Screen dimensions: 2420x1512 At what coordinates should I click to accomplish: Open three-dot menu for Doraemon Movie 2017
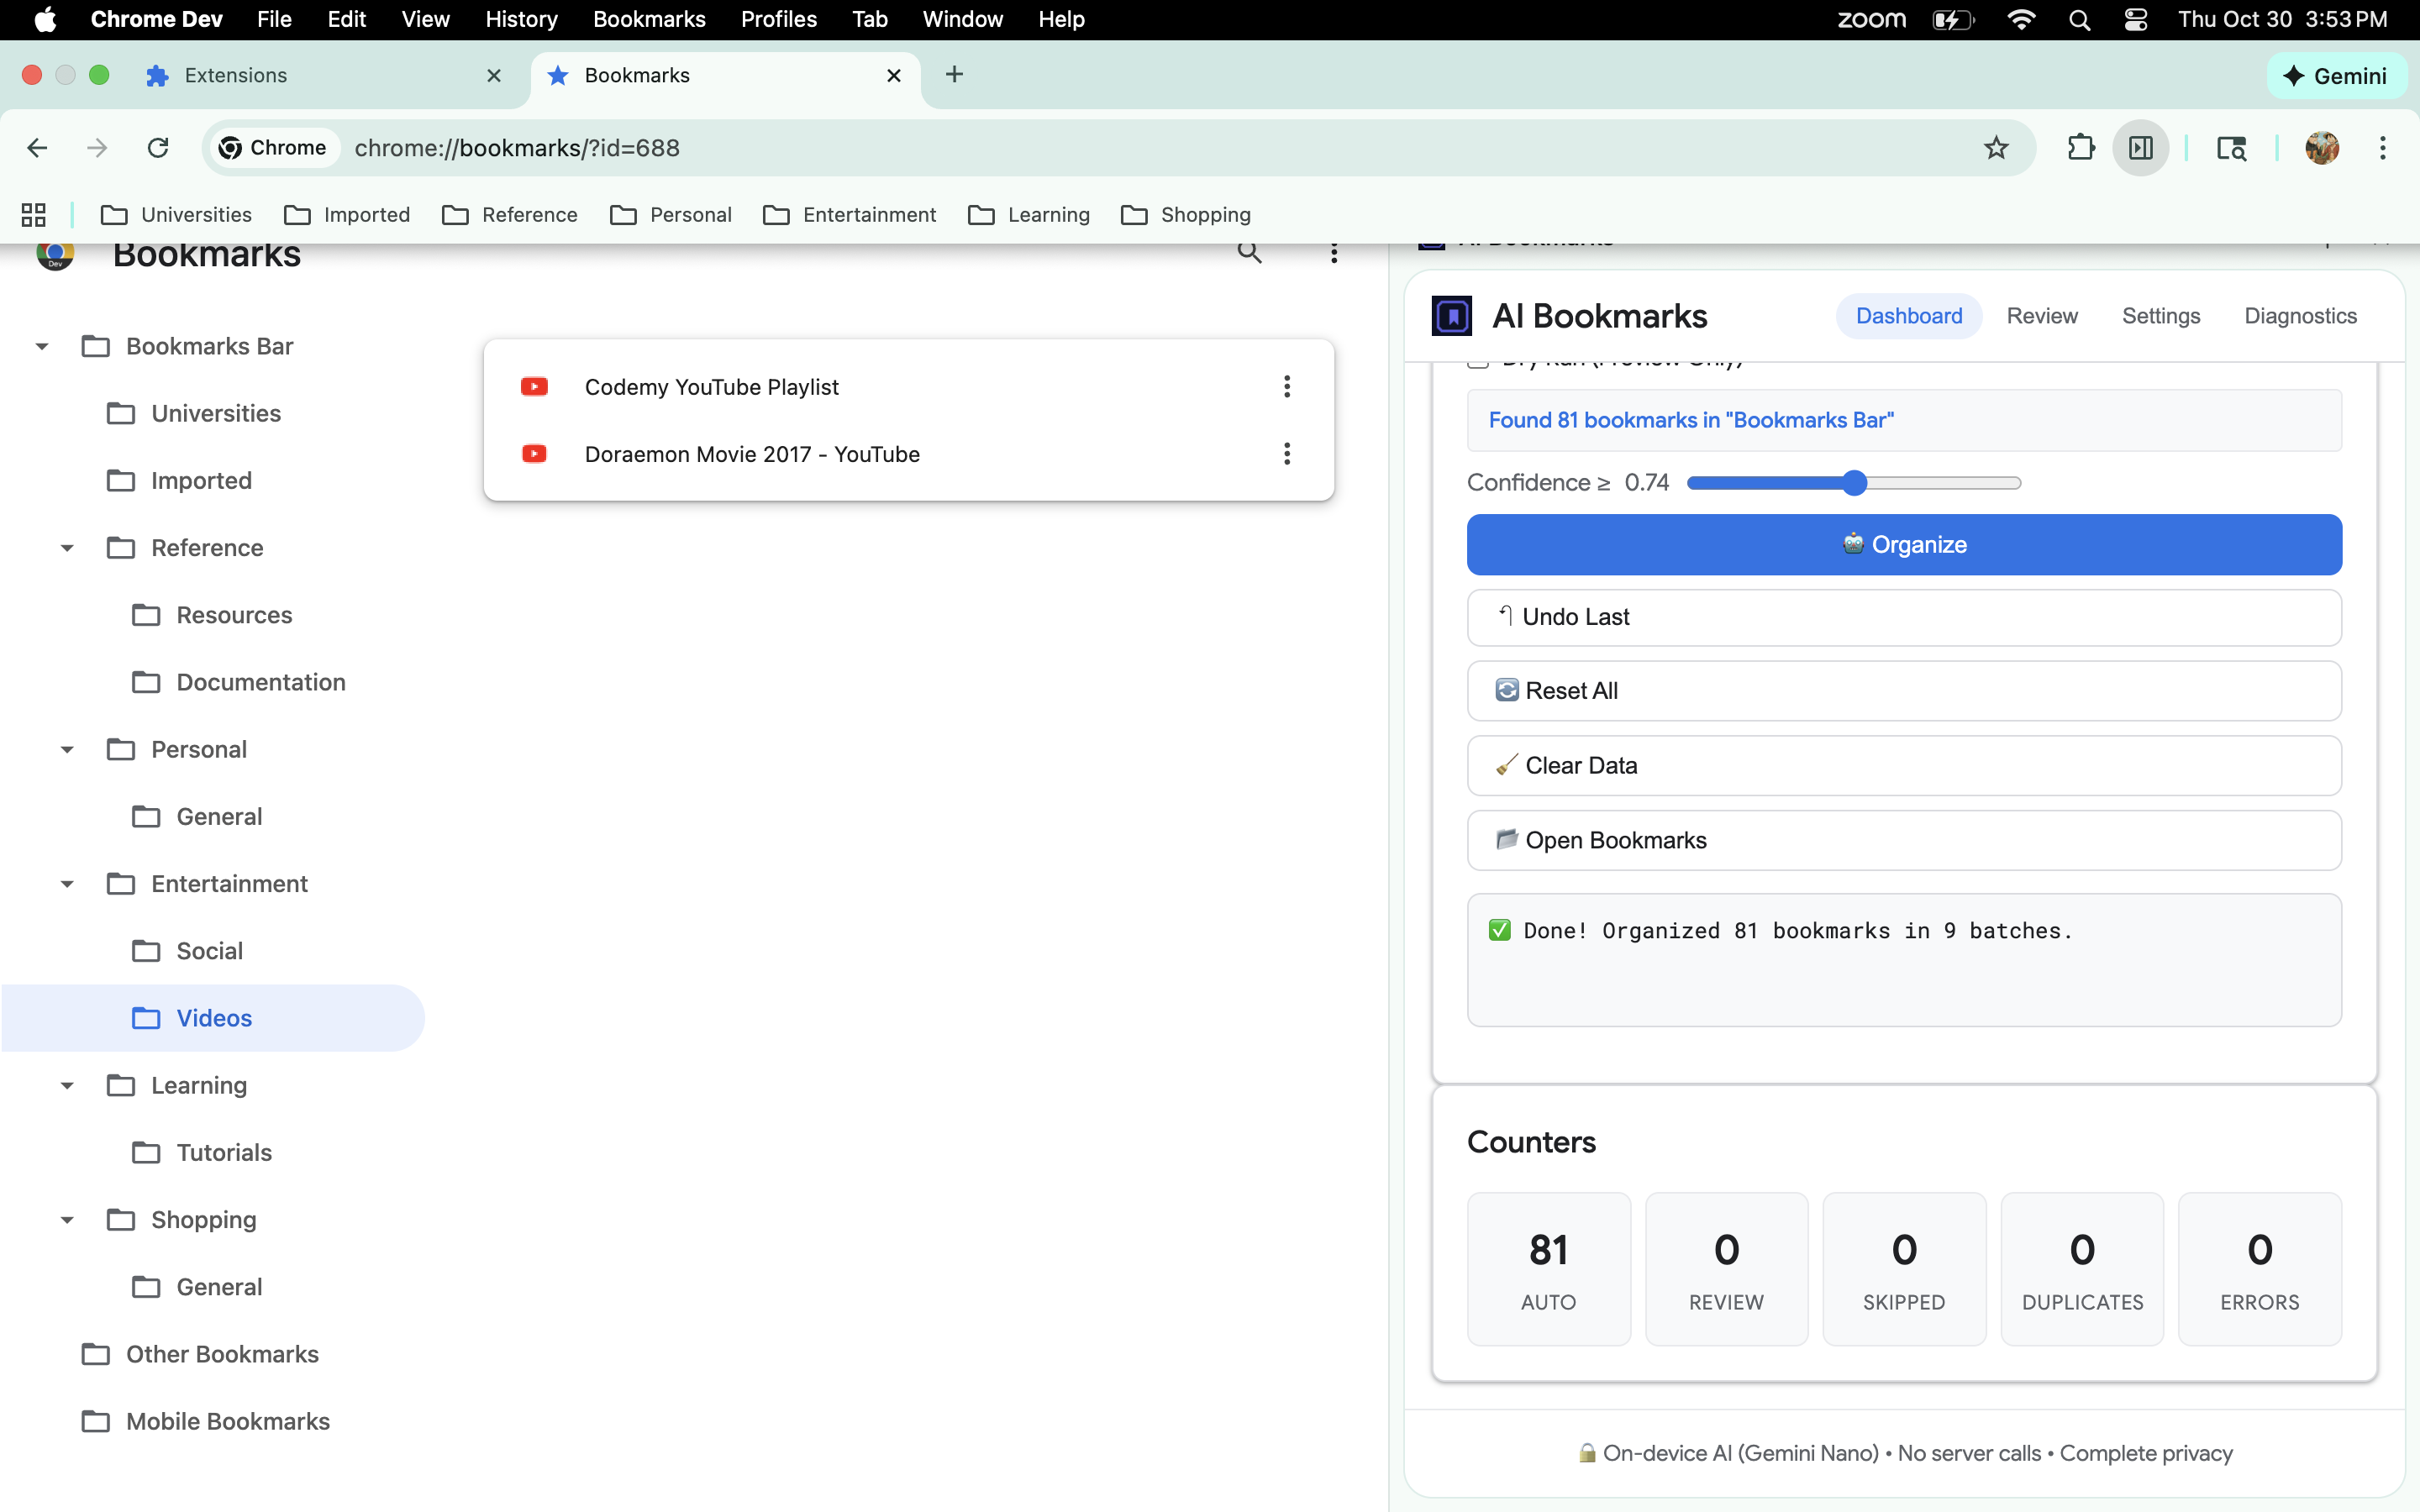point(1287,454)
